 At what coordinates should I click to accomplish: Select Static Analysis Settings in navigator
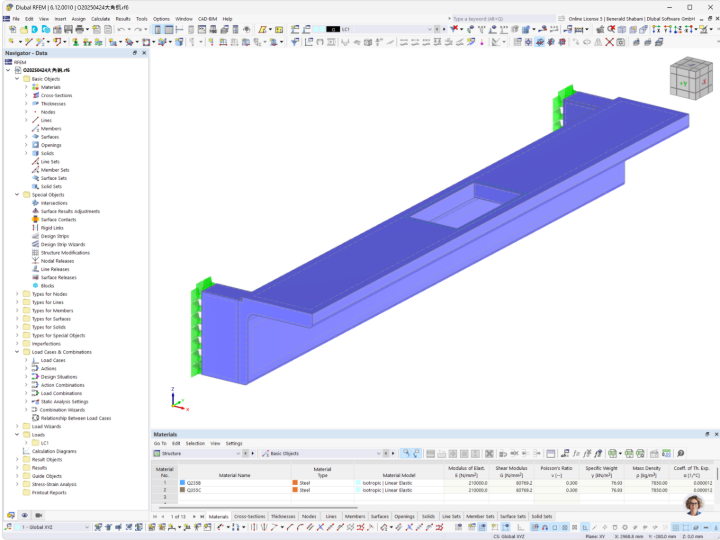coord(64,401)
